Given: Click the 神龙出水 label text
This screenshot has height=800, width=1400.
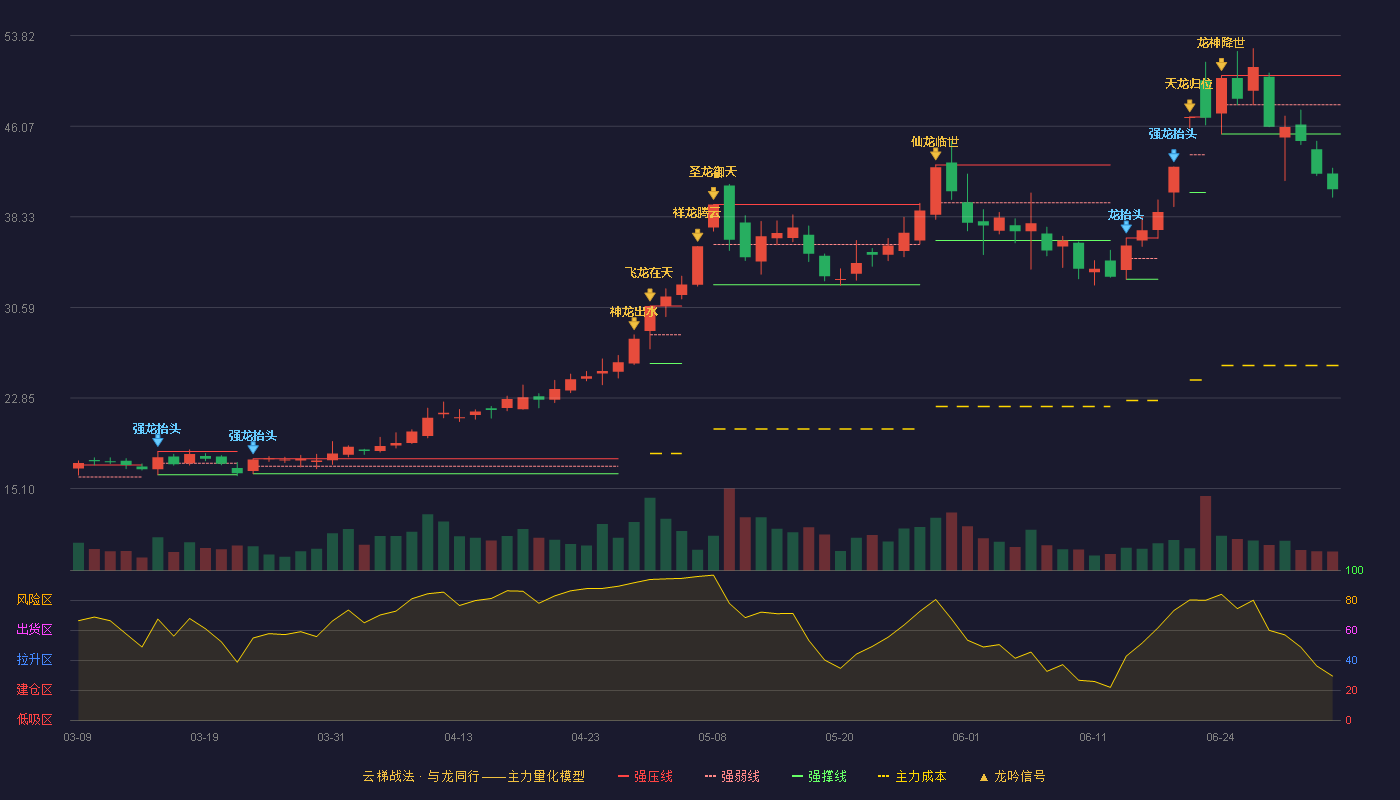Looking at the screenshot, I should tap(634, 312).
